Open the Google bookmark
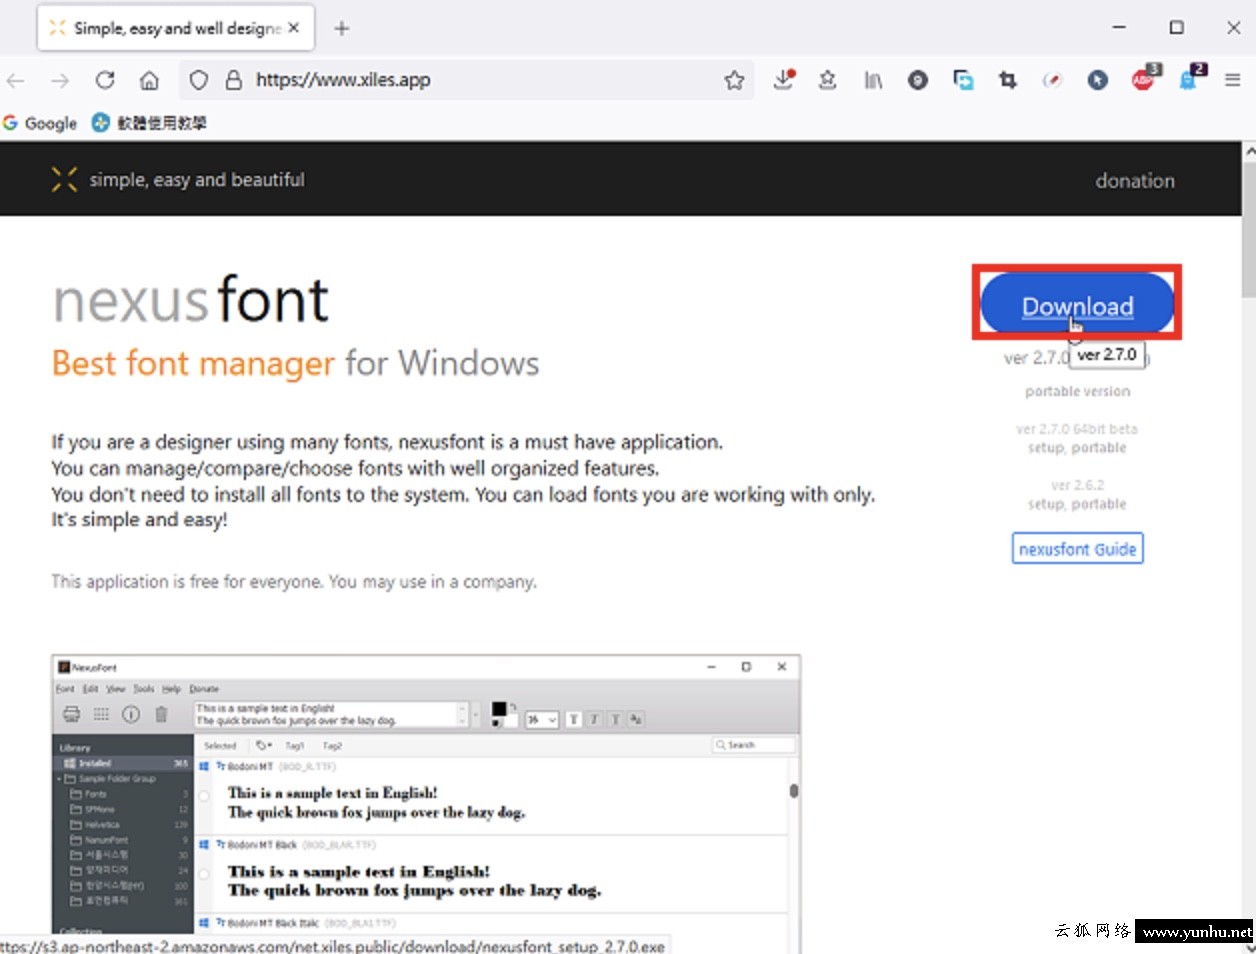The height and width of the screenshot is (954, 1256). 40,123
